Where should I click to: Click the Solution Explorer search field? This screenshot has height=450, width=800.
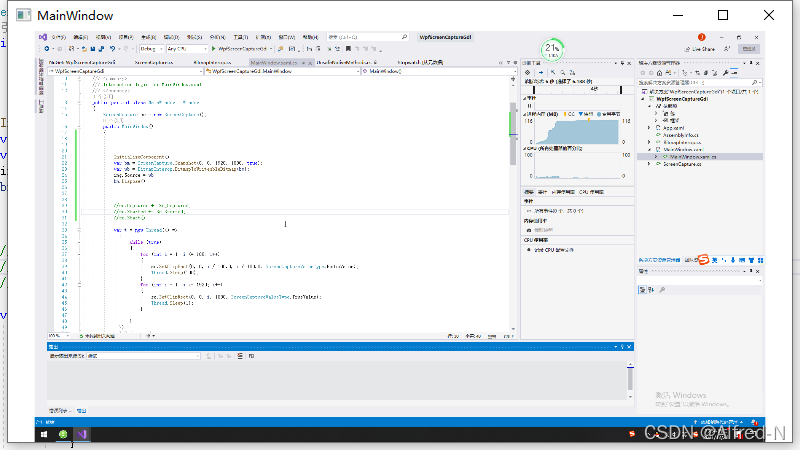click(697, 82)
